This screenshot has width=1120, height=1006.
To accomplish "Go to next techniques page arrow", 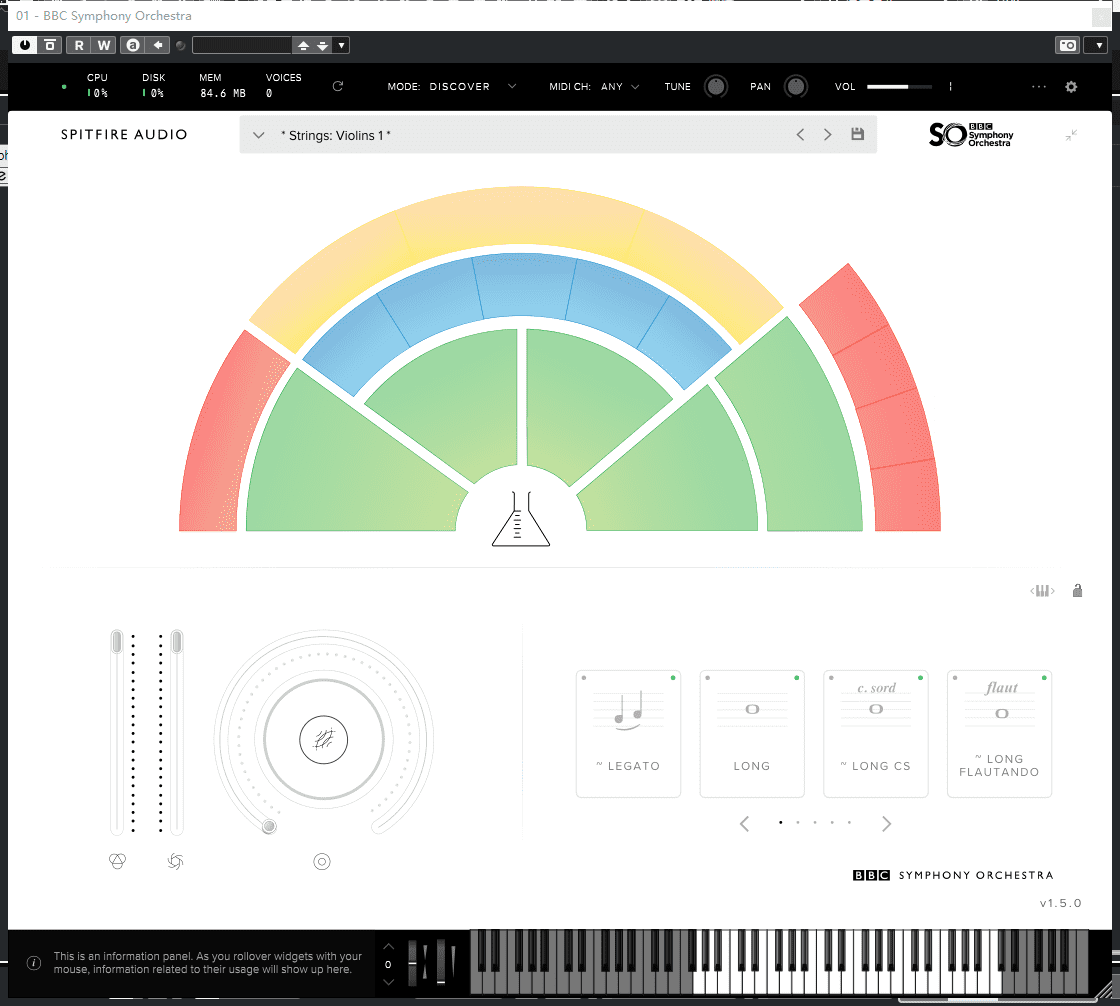I will tap(886, 824).
